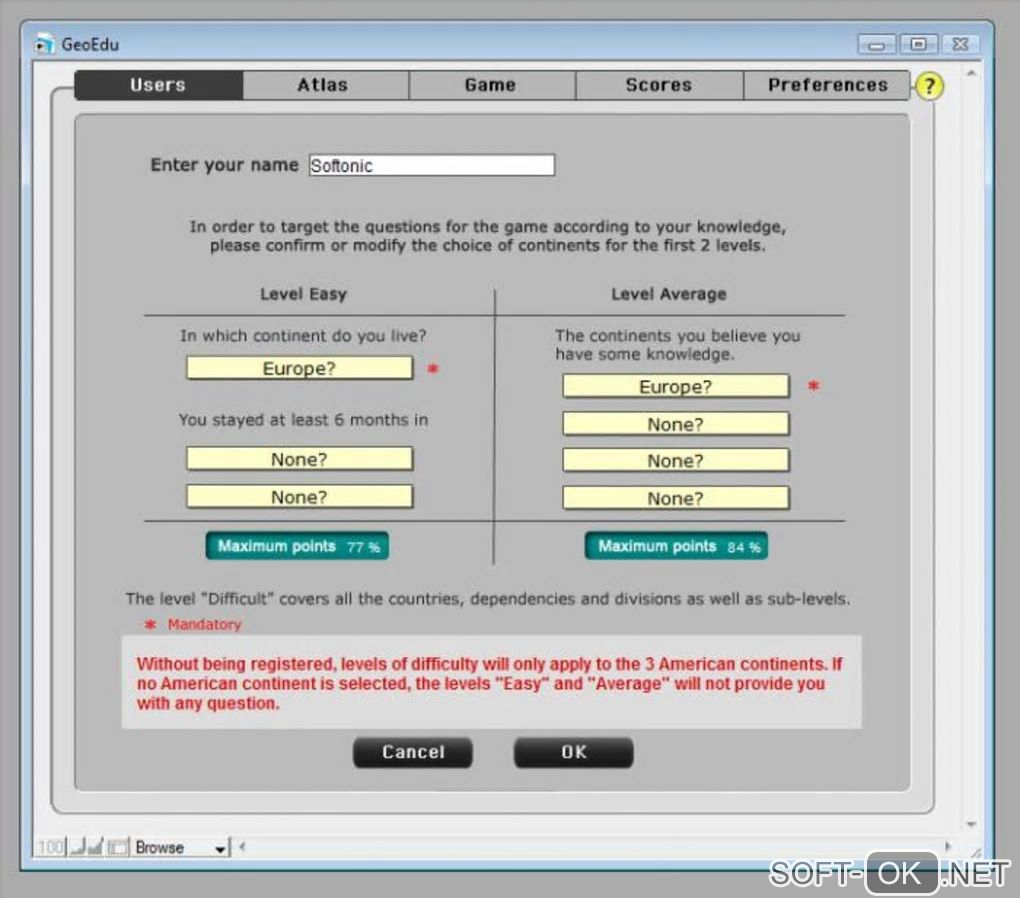Click left arrow of horizontal scrollbar
The width and height of the screenshot is (1020, 898).
[x=242, y=847]
